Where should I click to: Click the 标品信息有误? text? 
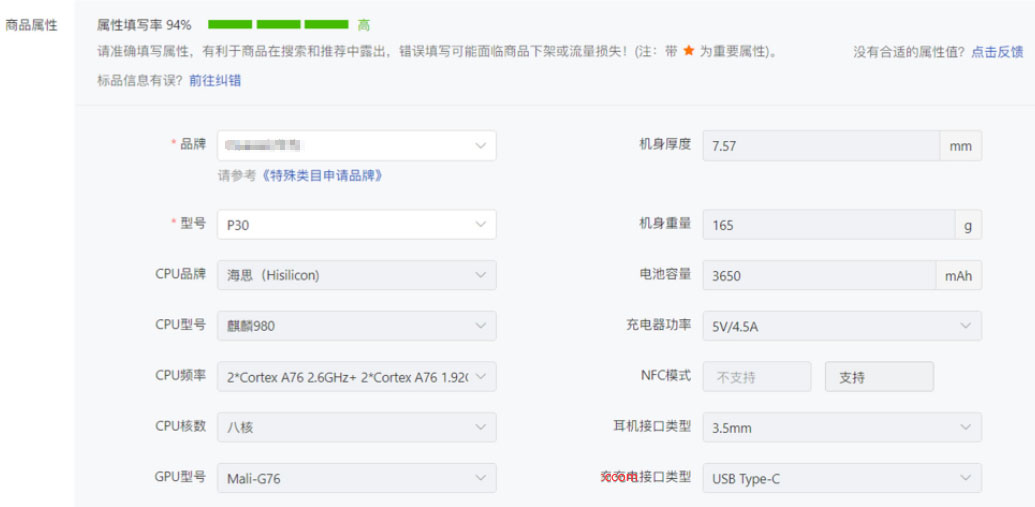point(141,81)
